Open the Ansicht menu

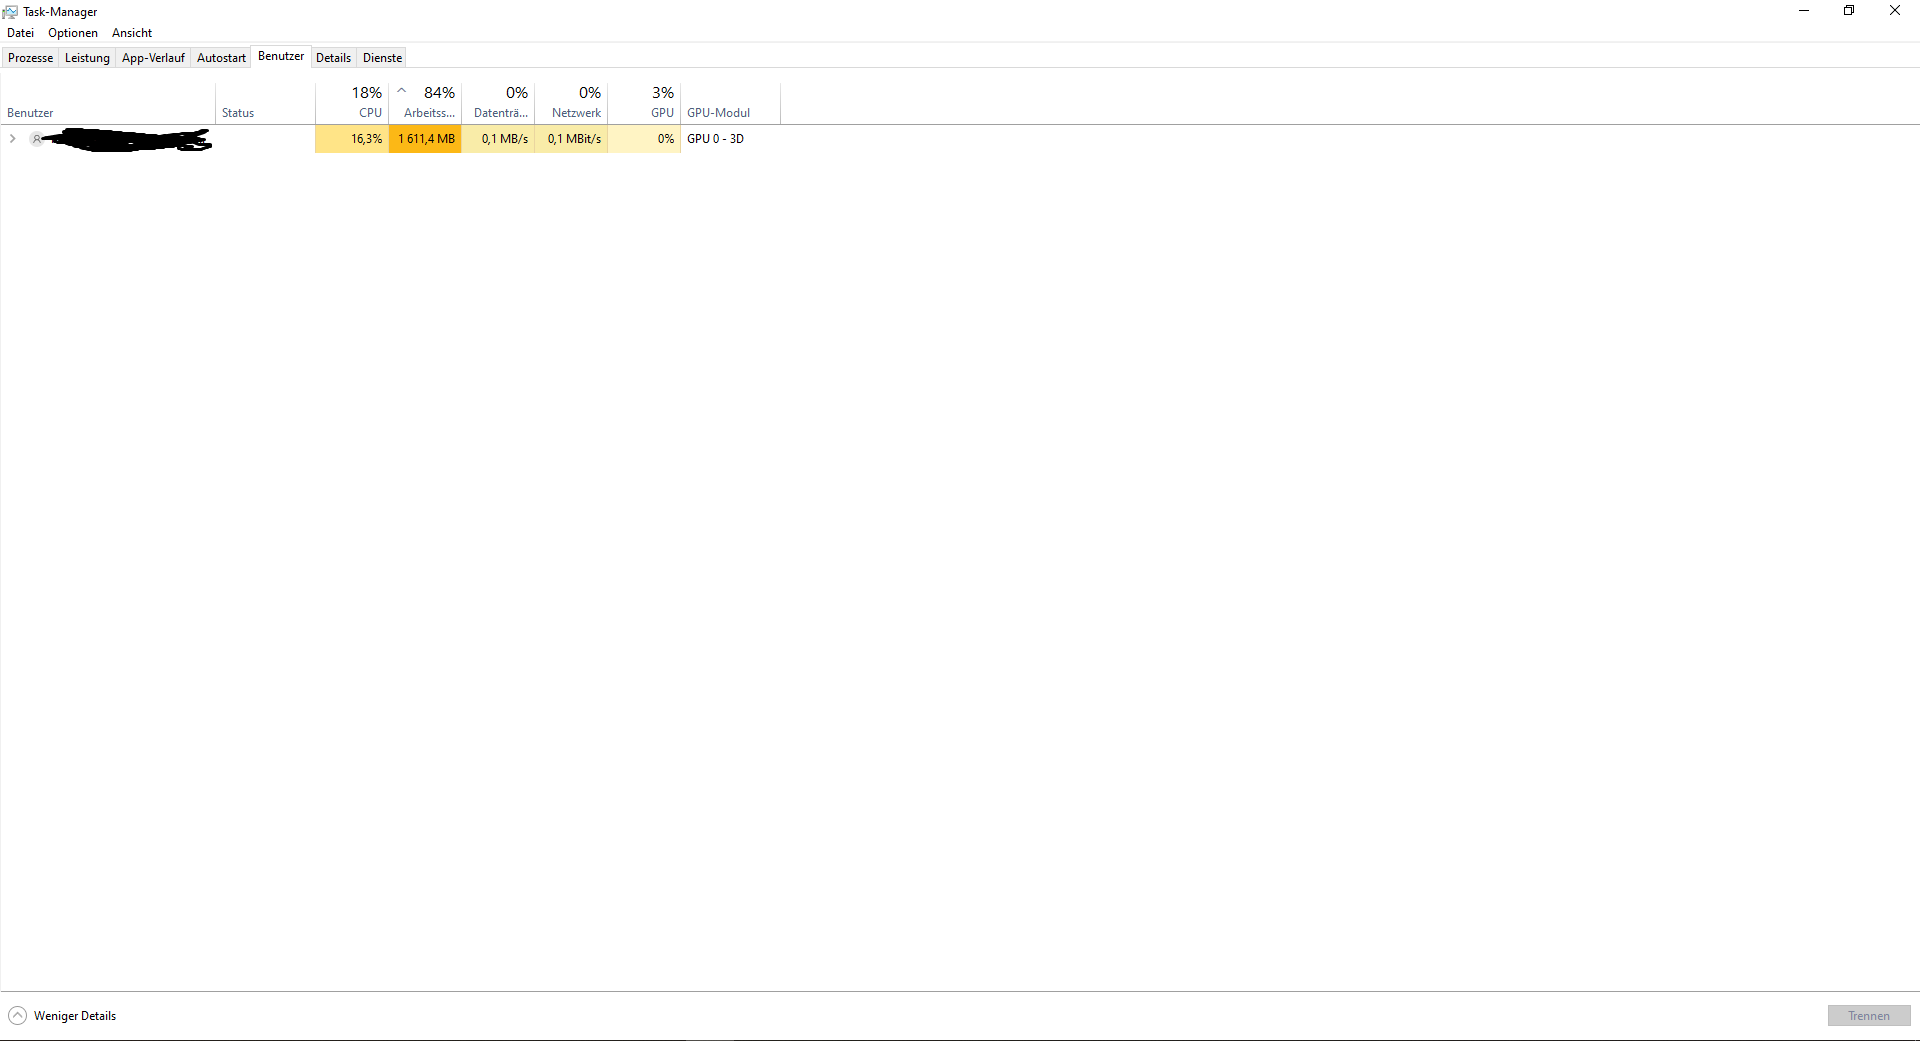coord(132,33)
